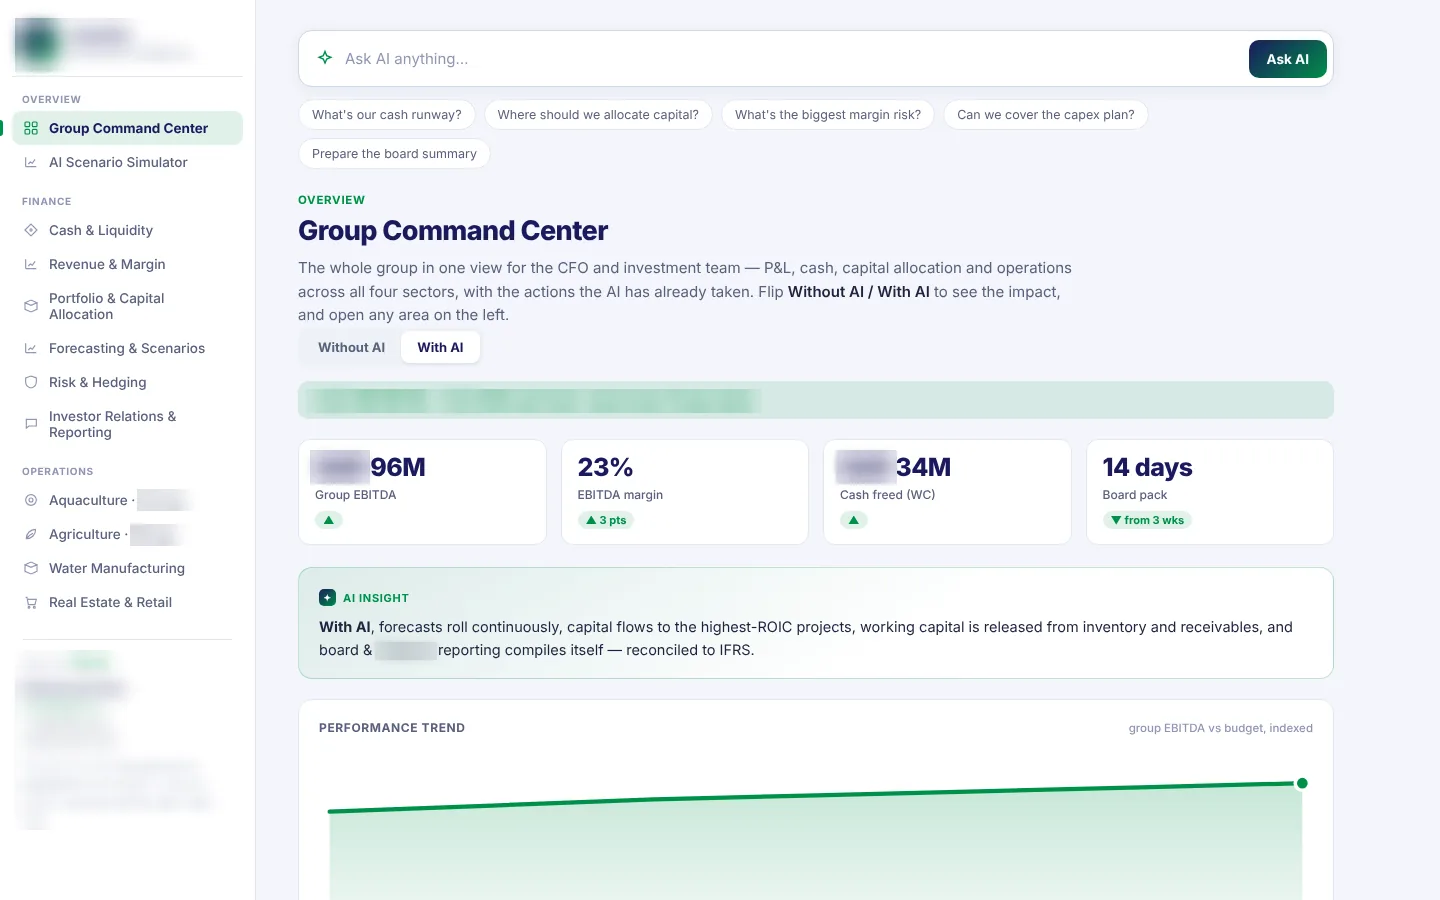Open Revenue & Margin section

(128, 264)
